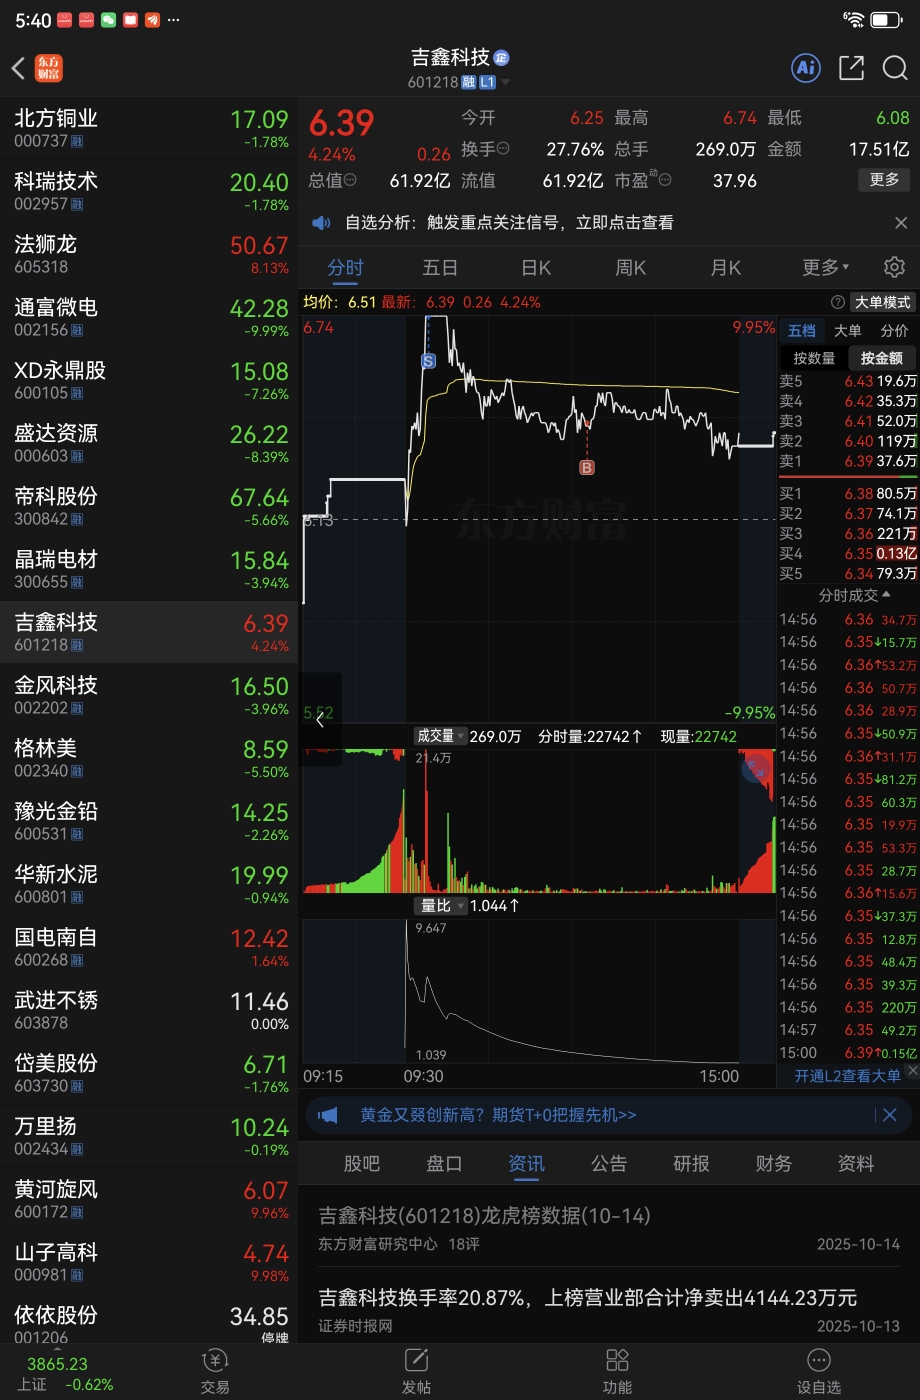Image resolution: width=920 pixels, height=1400 pixels.
Task: Close the 自选分析 notification bar
Action: (x=900, y=222)
